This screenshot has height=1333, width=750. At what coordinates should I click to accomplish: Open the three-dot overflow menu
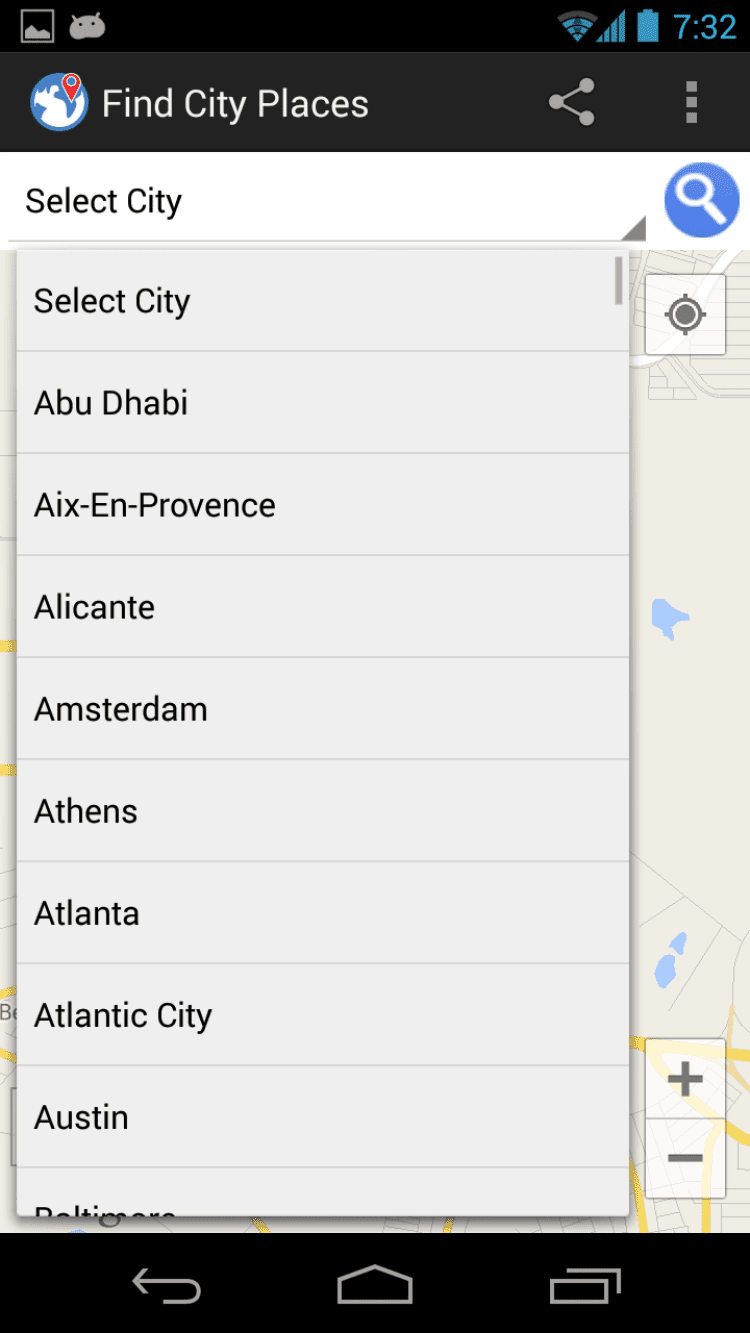coord(691,102)
